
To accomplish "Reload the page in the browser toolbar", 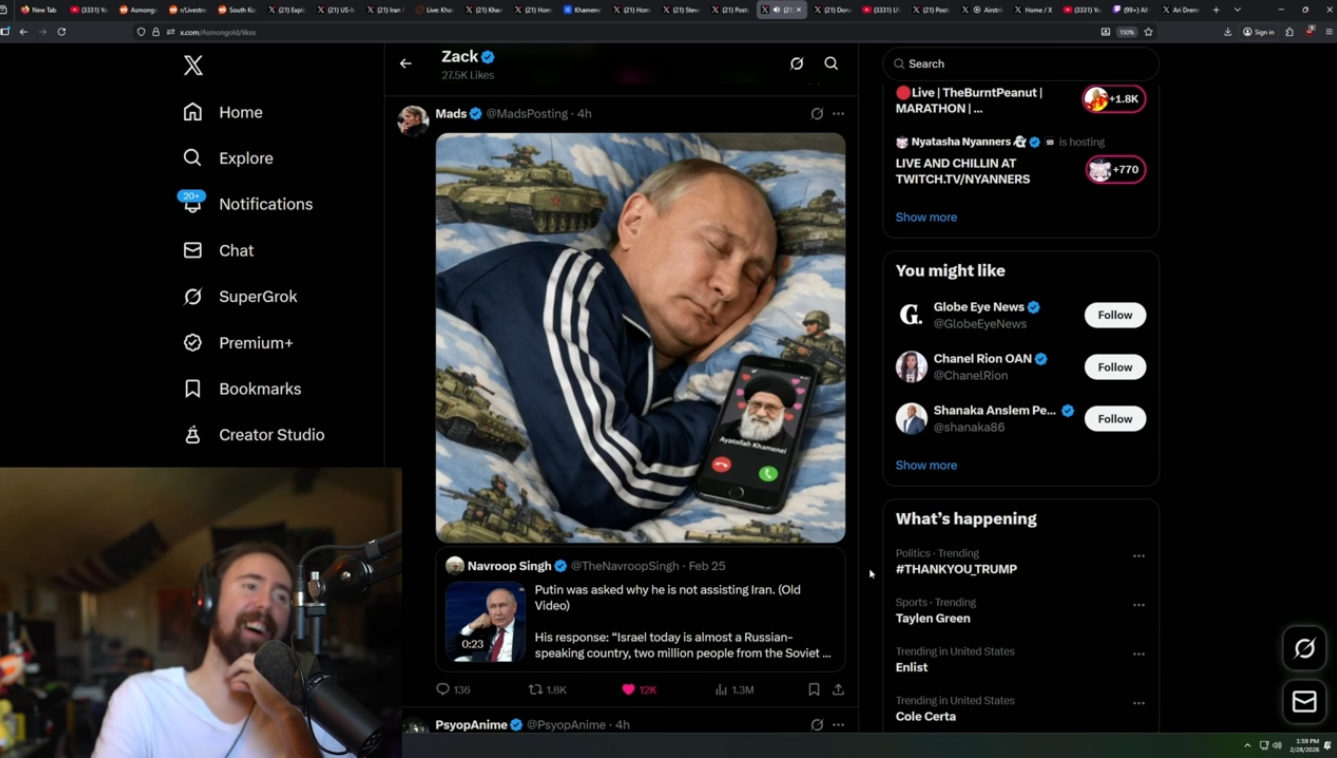I will 61,32.
